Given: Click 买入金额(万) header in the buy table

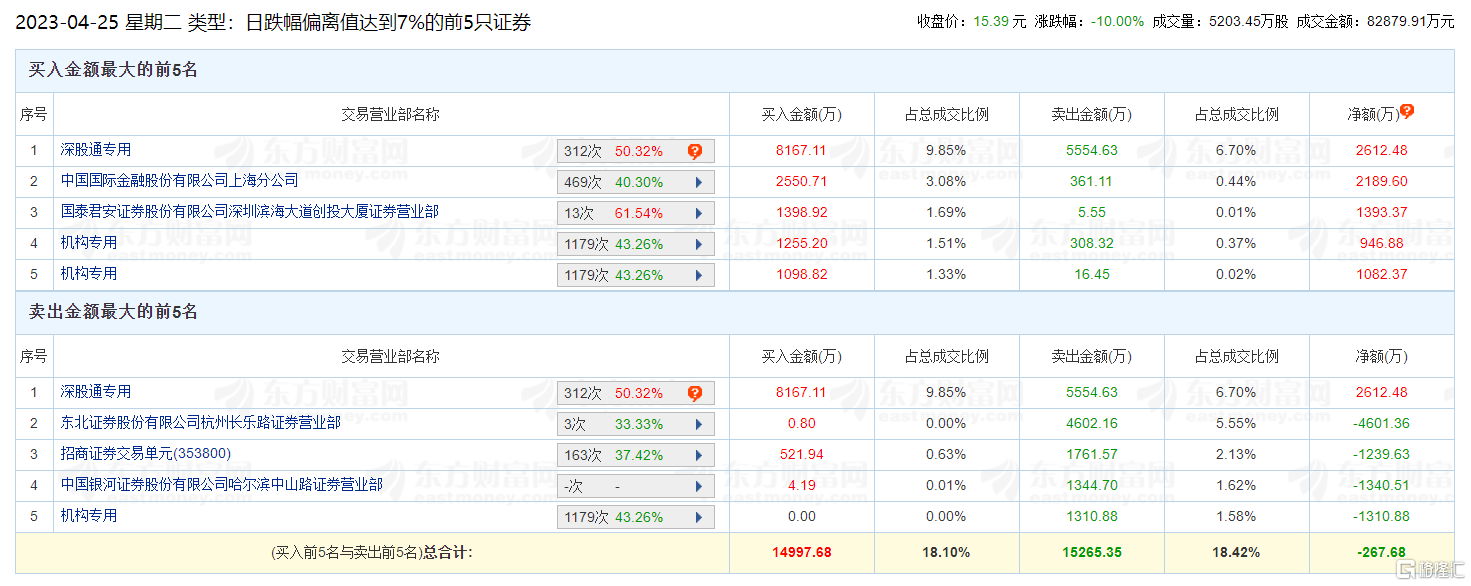Looking at the screenshot, I should [x=801, y=115].
